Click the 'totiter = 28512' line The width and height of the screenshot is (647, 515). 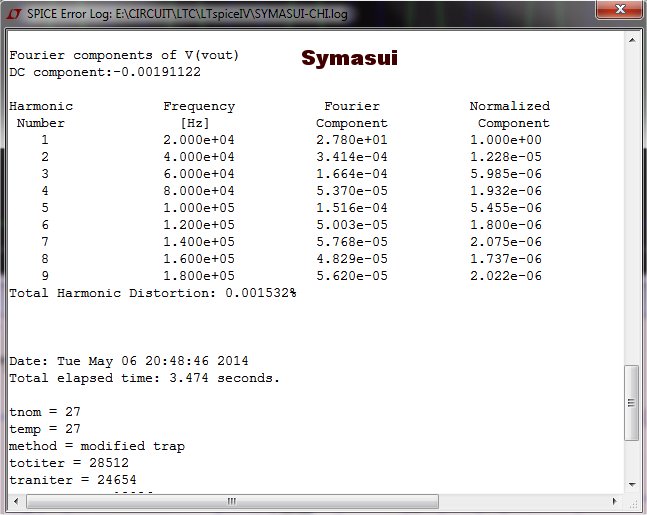click(x=69, y=463)
